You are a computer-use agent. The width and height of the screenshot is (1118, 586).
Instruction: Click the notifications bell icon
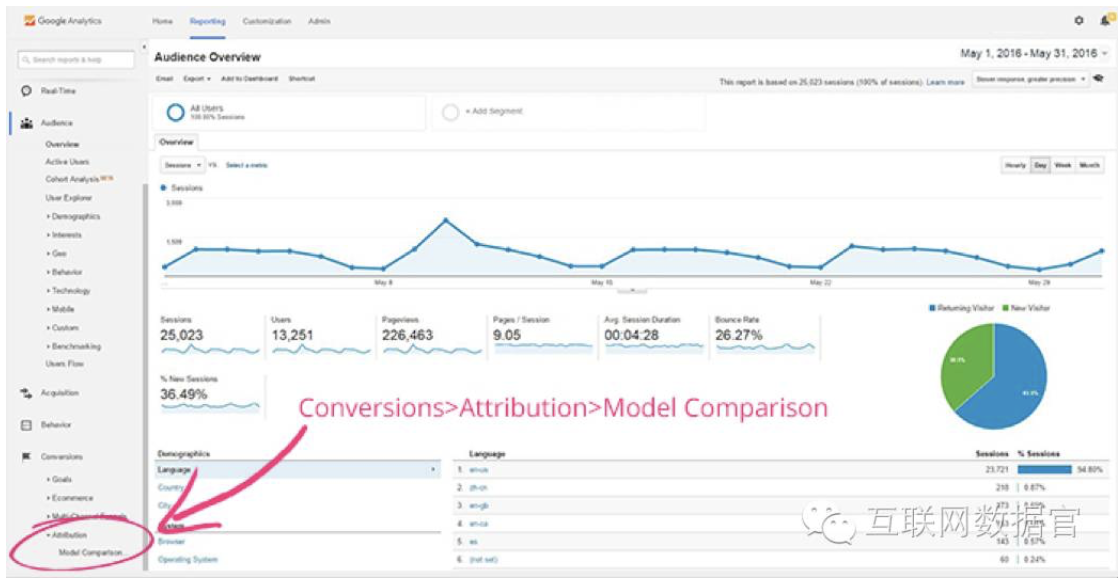1101,21
